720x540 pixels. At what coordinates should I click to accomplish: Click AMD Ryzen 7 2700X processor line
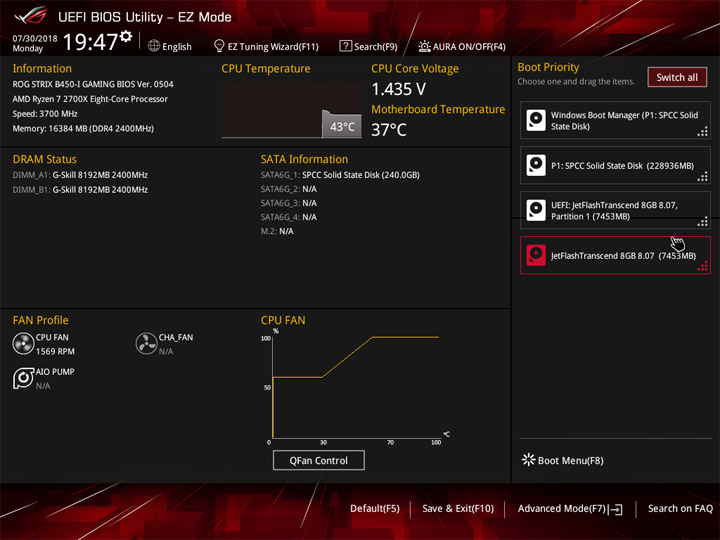coord(90,99)
